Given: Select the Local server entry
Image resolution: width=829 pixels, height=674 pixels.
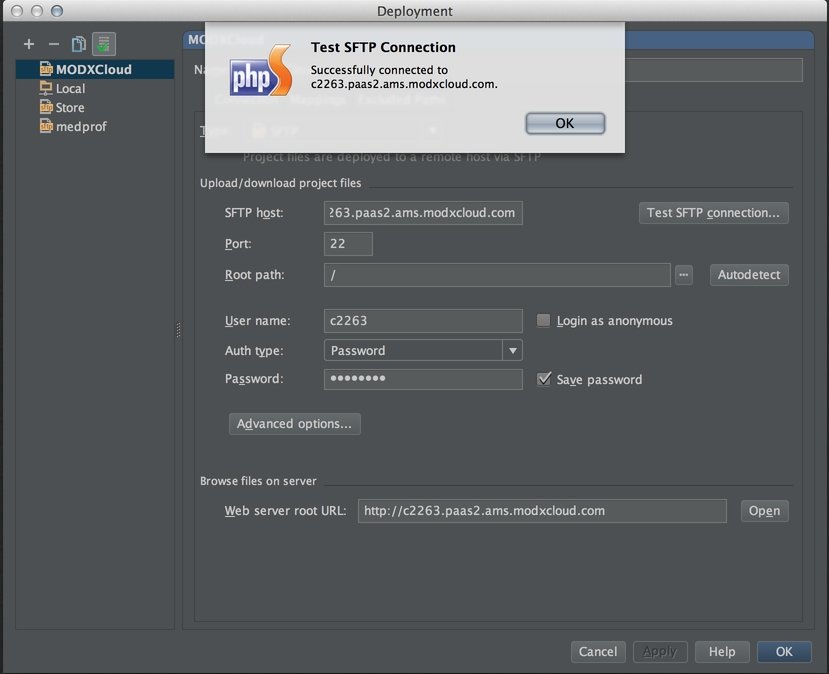Looking at the screenshot, I should tap(70, 89).
